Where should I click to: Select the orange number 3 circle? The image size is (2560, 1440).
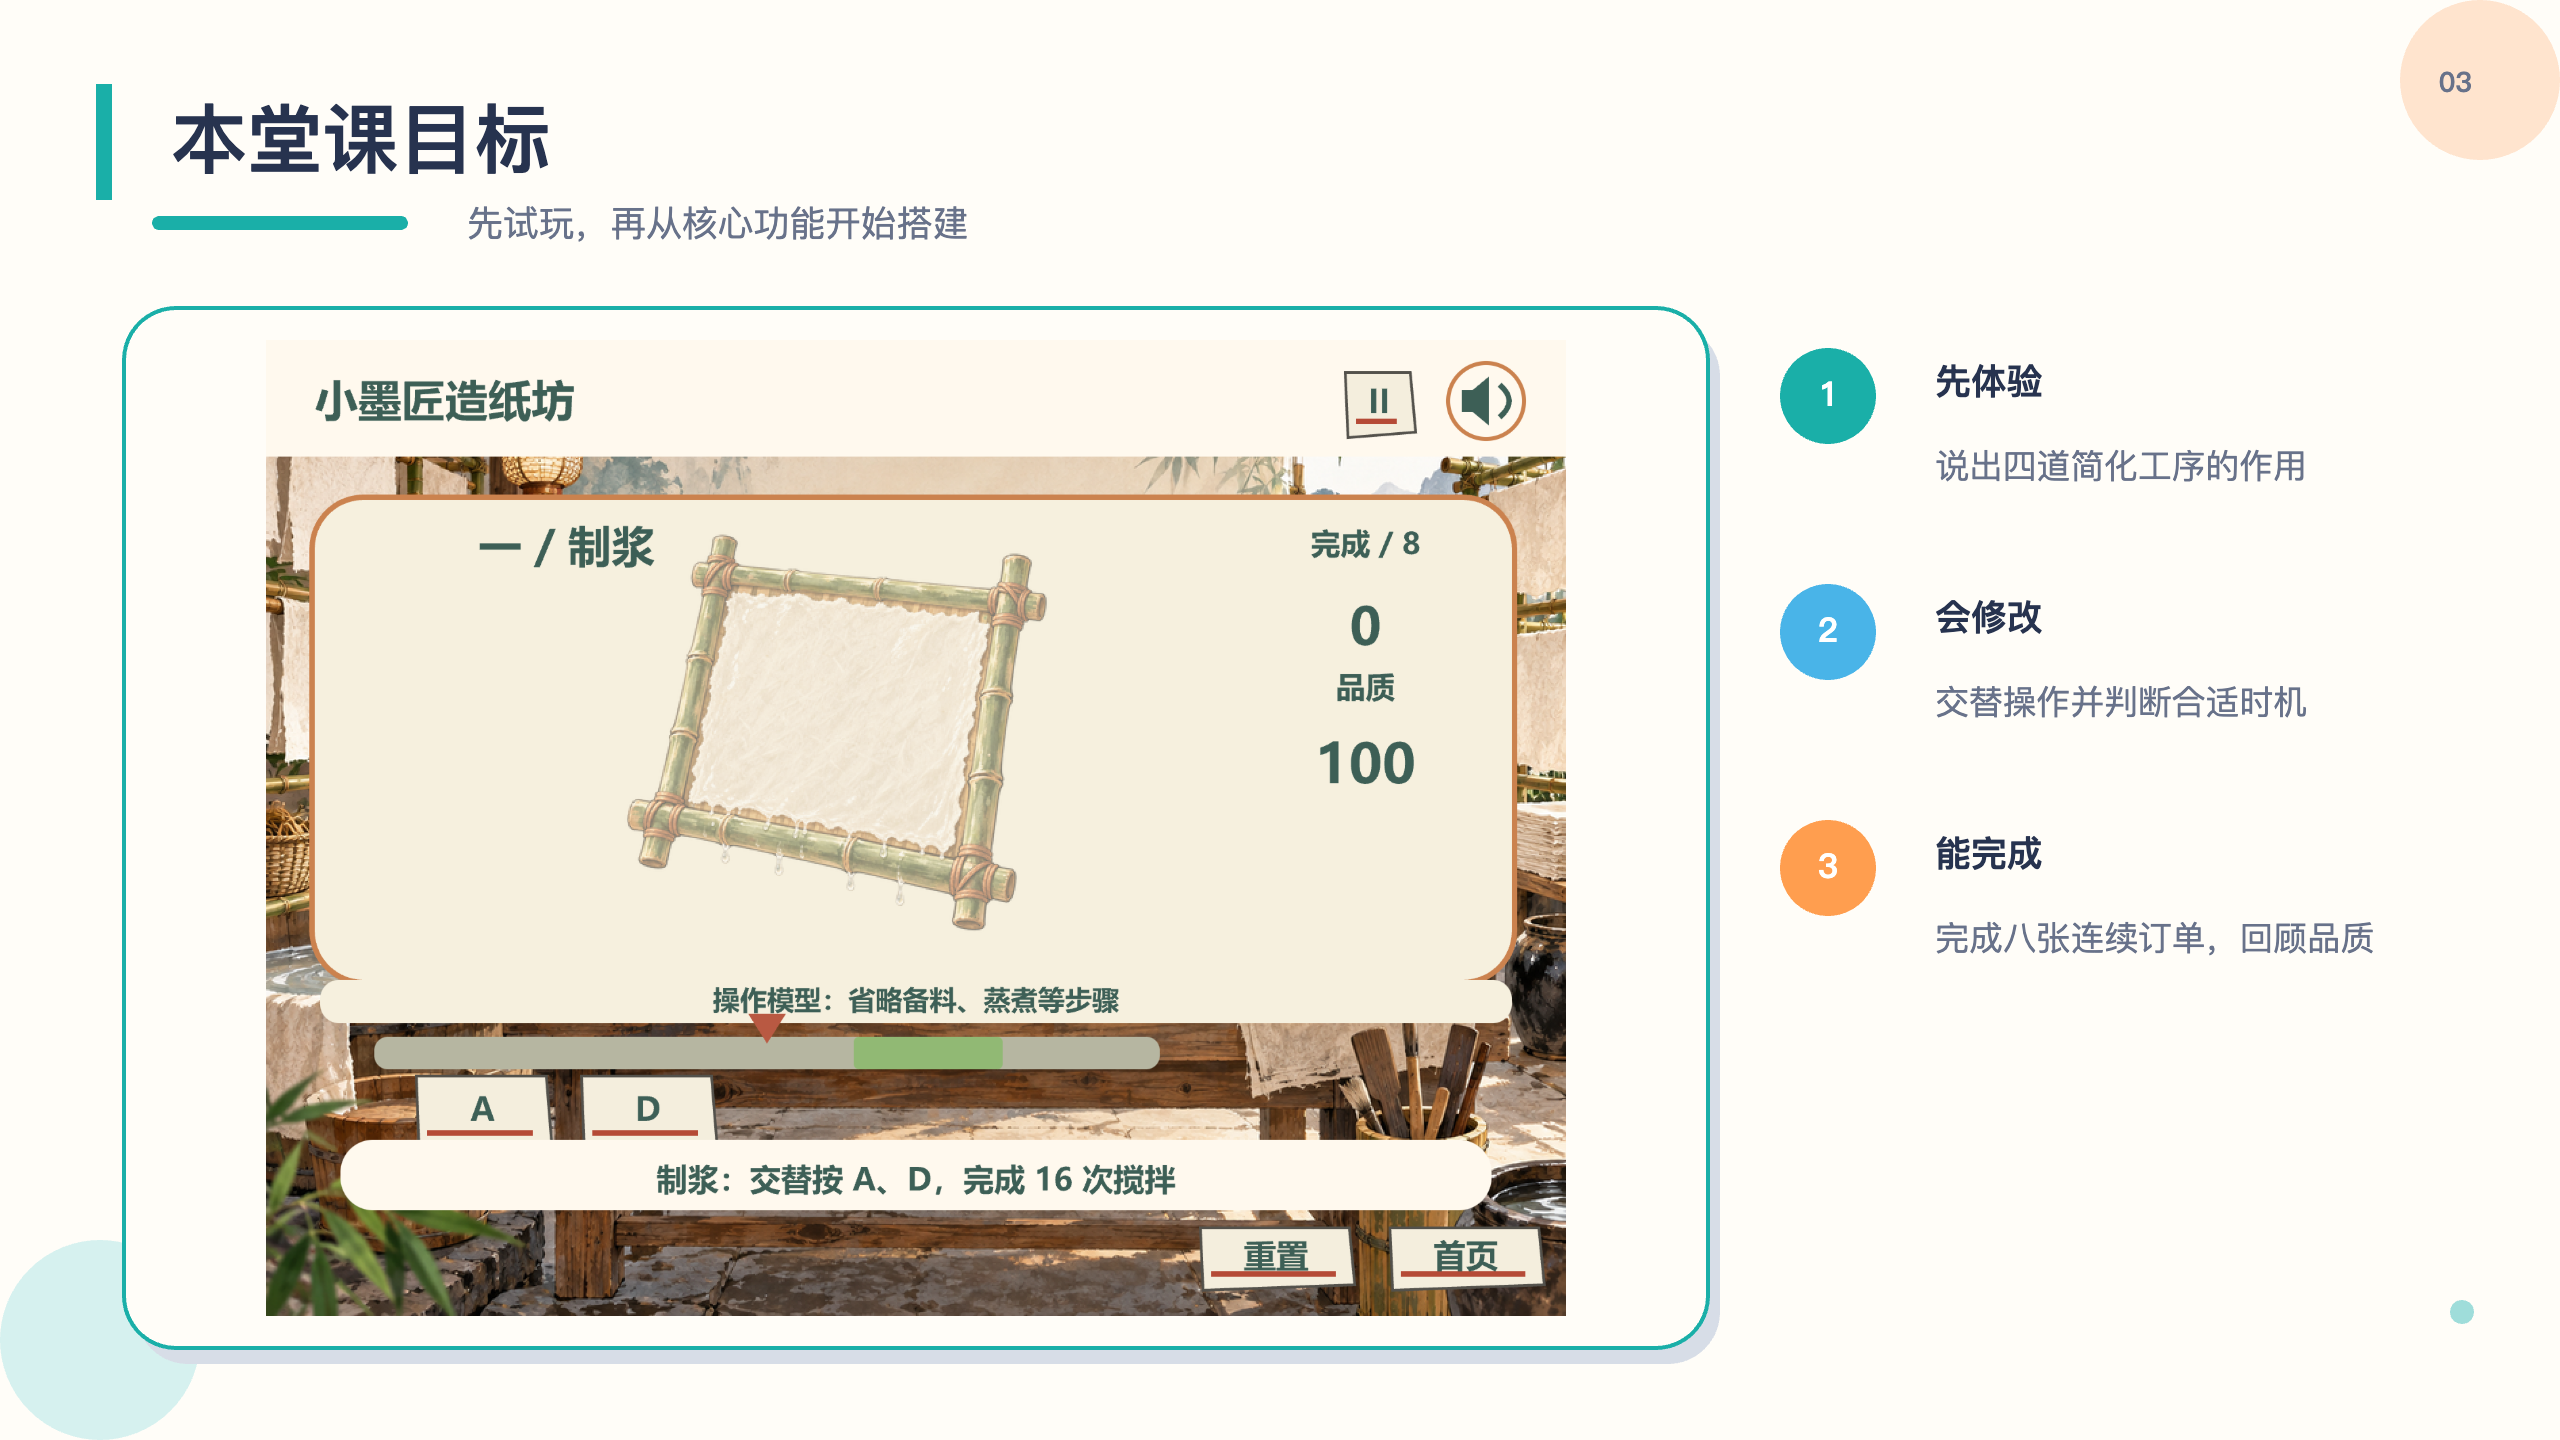coord(1827,867)
